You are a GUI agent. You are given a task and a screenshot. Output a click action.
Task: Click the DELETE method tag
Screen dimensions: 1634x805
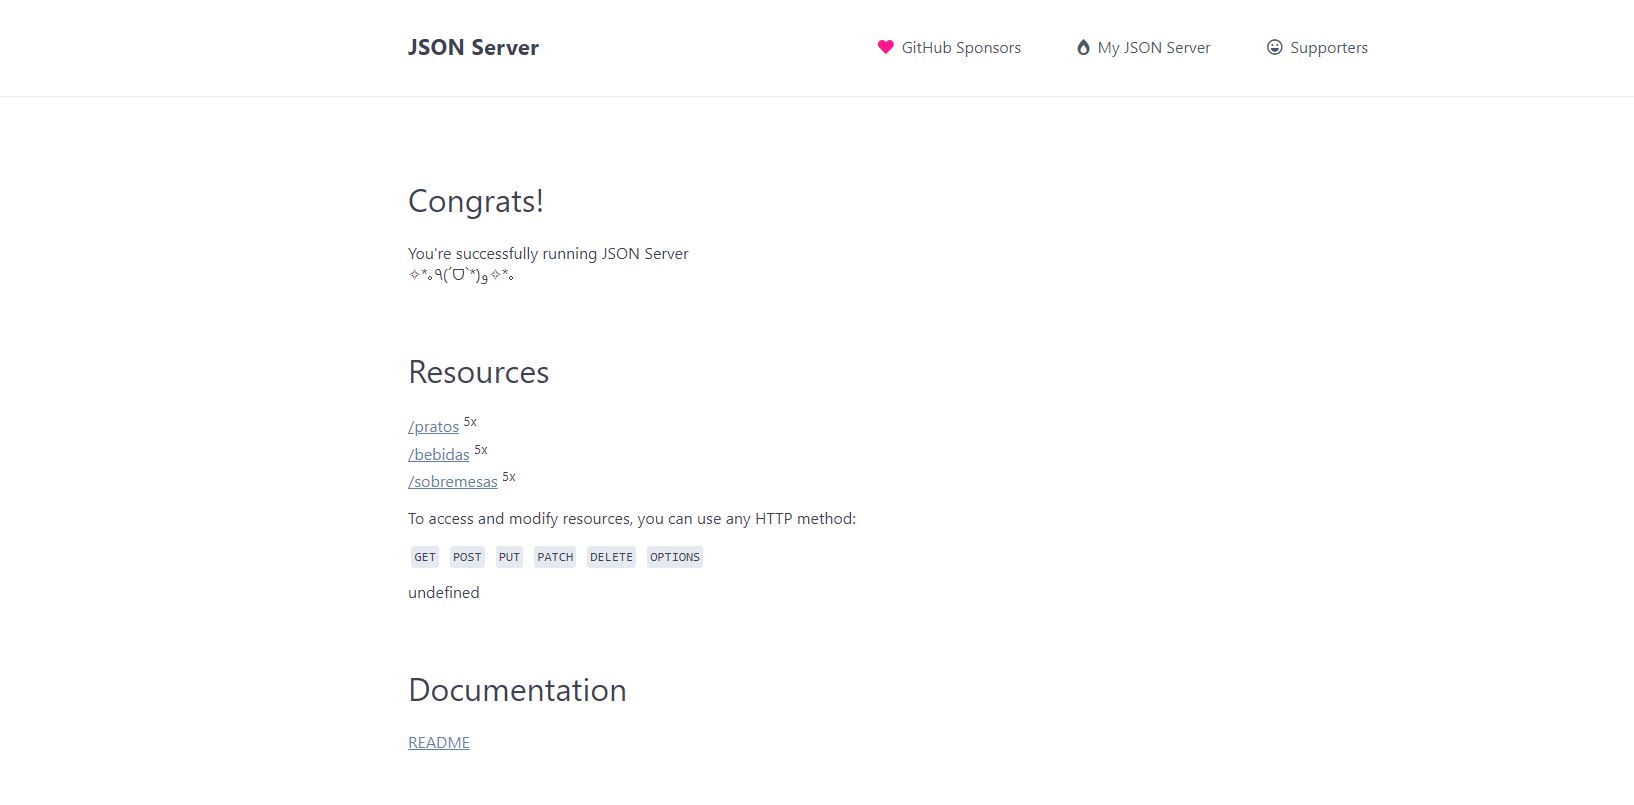tap(611, 557)
